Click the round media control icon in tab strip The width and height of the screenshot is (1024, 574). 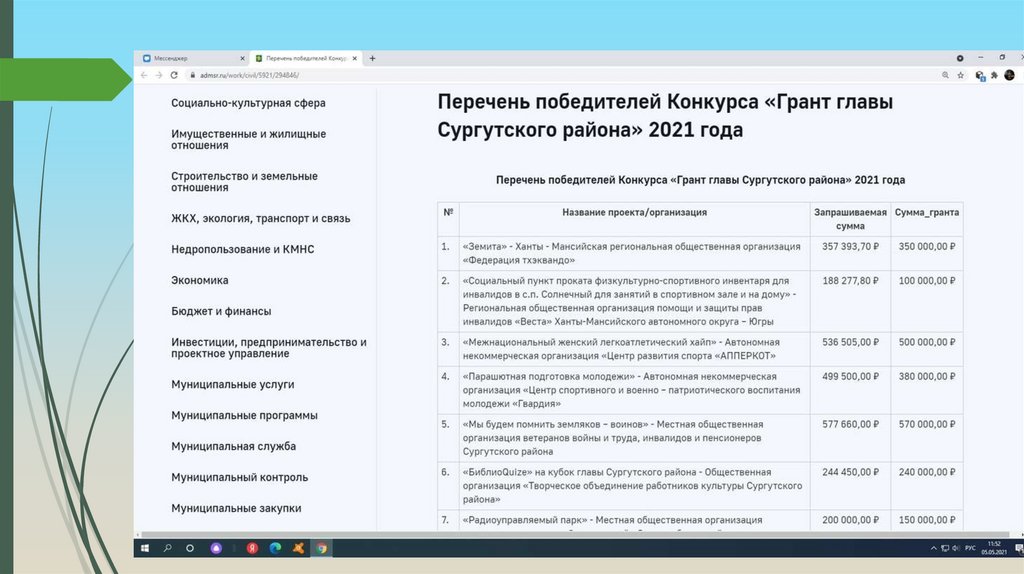(960, 58)
